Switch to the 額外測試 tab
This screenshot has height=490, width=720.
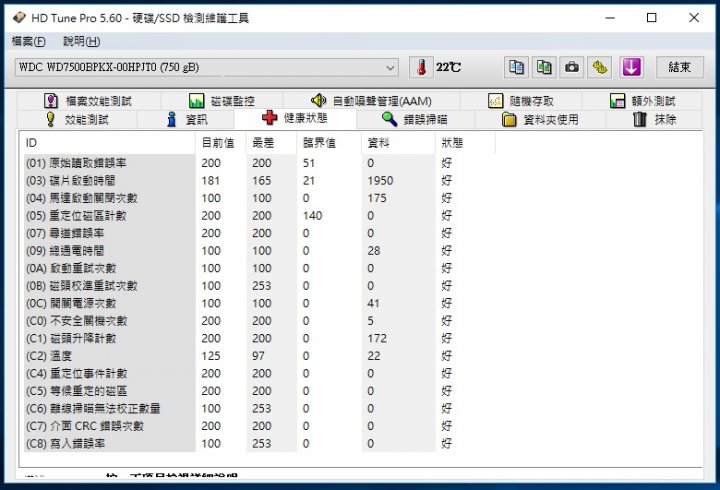(642, 101)
